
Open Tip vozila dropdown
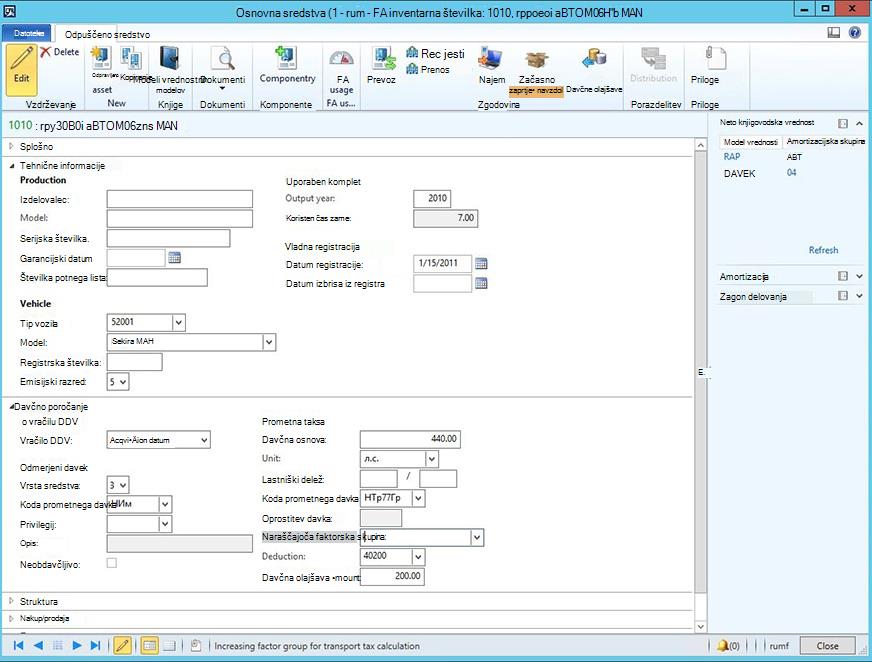pyautogui.click(x=179, y=322)
